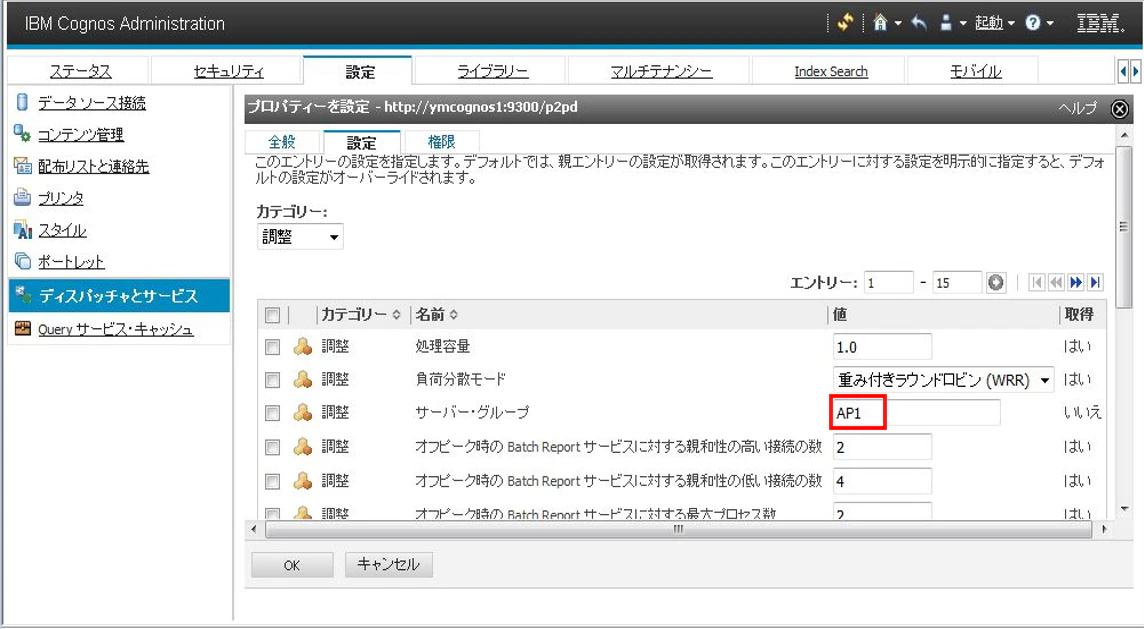
Task: Click the サーバー・グループ row icon
Action: pyautogui.click(x=303, y=413)
